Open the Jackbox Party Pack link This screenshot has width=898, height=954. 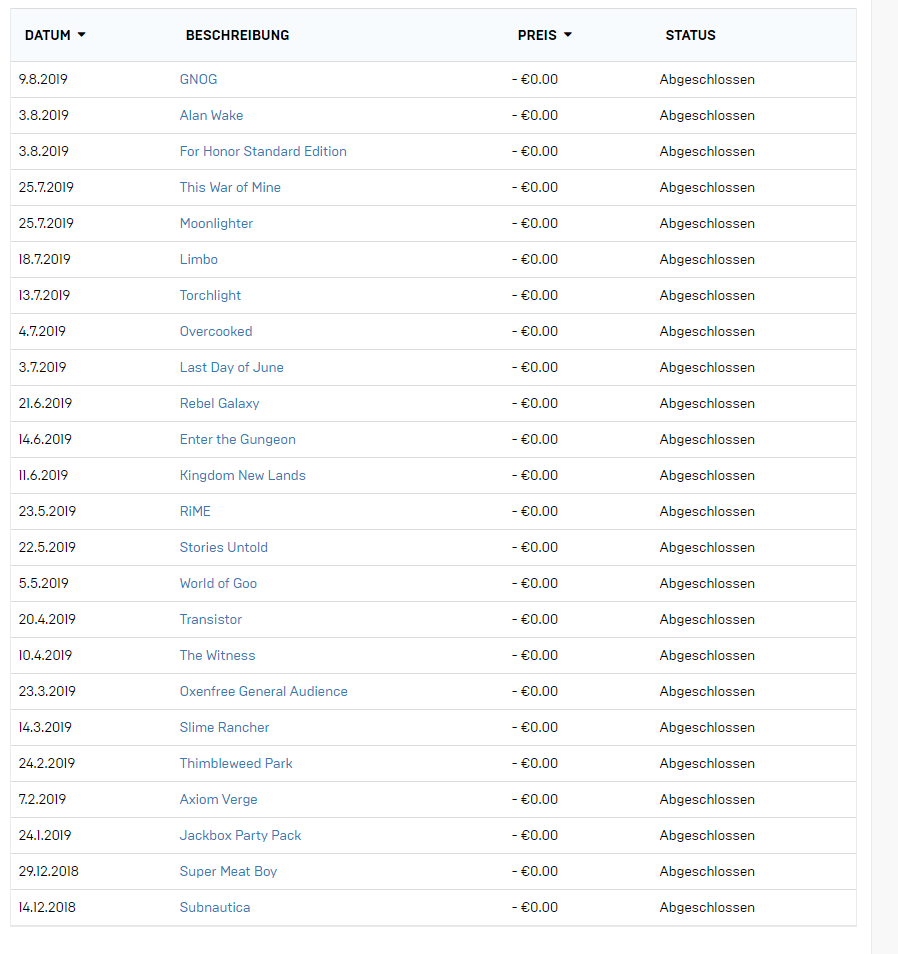[240, 835]
